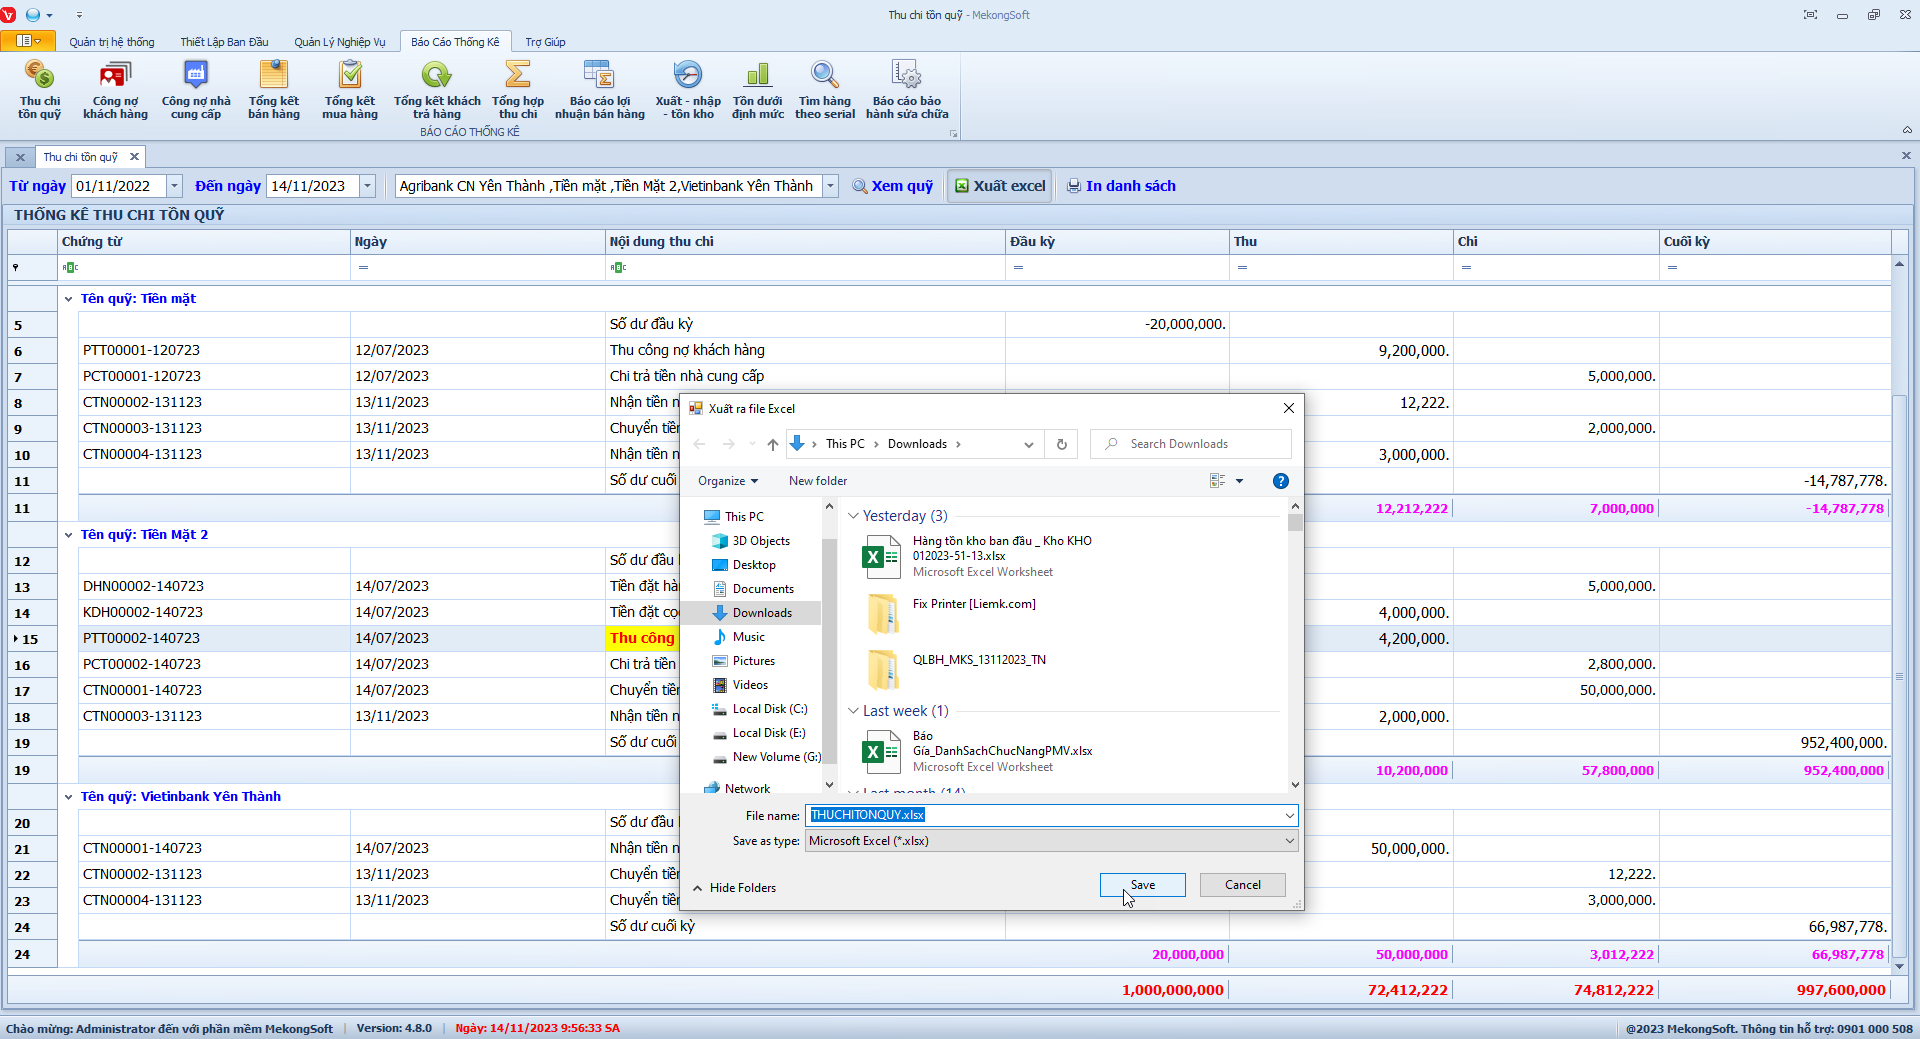
Task: Click refresh icon in dialog address bar
Action: [x=1062, y=444]
